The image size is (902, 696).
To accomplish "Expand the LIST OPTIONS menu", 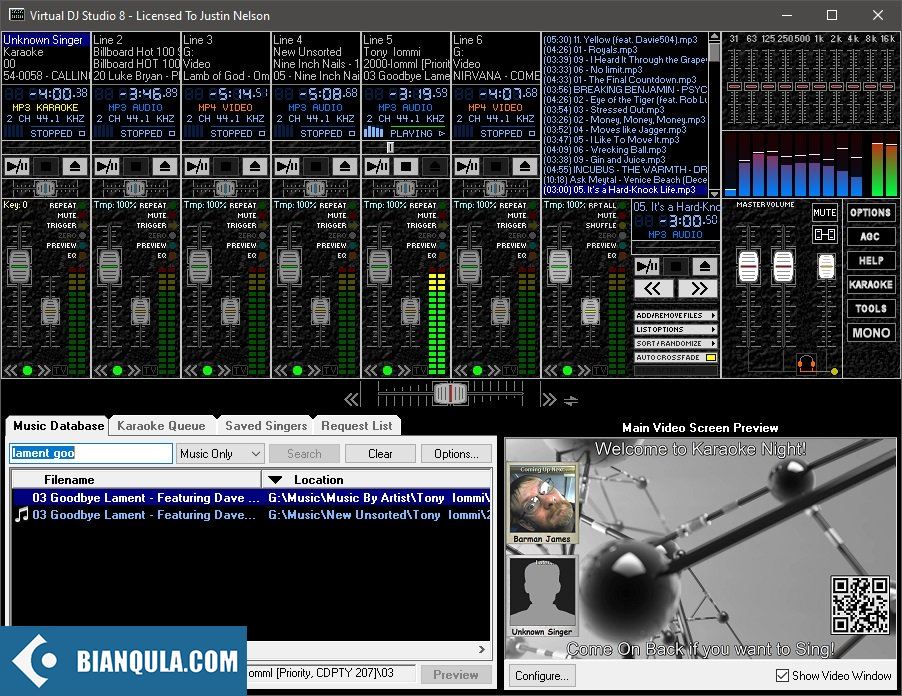I will (x=675, y=330).
